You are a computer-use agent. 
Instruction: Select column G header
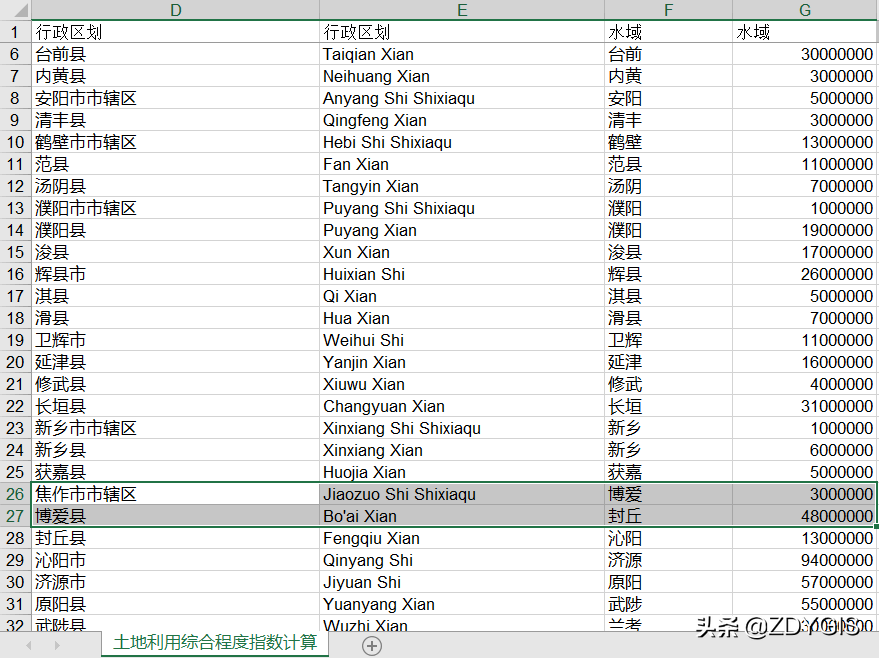pyautogui.click(x=805, y=10)
